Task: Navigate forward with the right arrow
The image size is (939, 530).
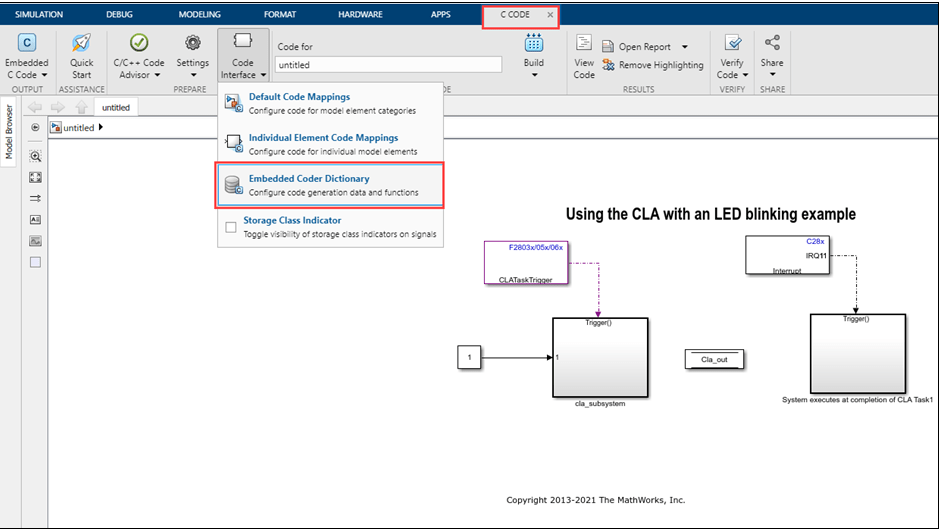Action: pos(57,107)
